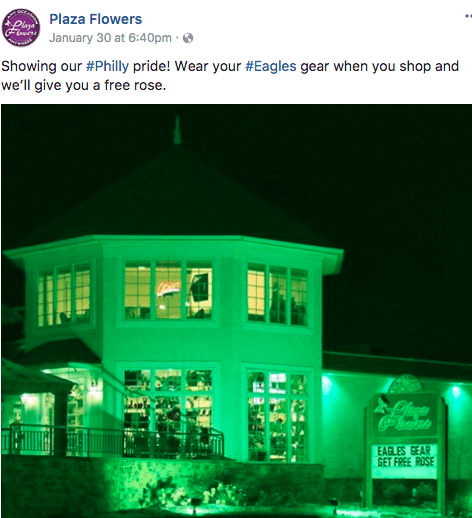Click the lower right ground-floor window
The image size is (472, 518).
pyautogui.click(x=277, y=416)
